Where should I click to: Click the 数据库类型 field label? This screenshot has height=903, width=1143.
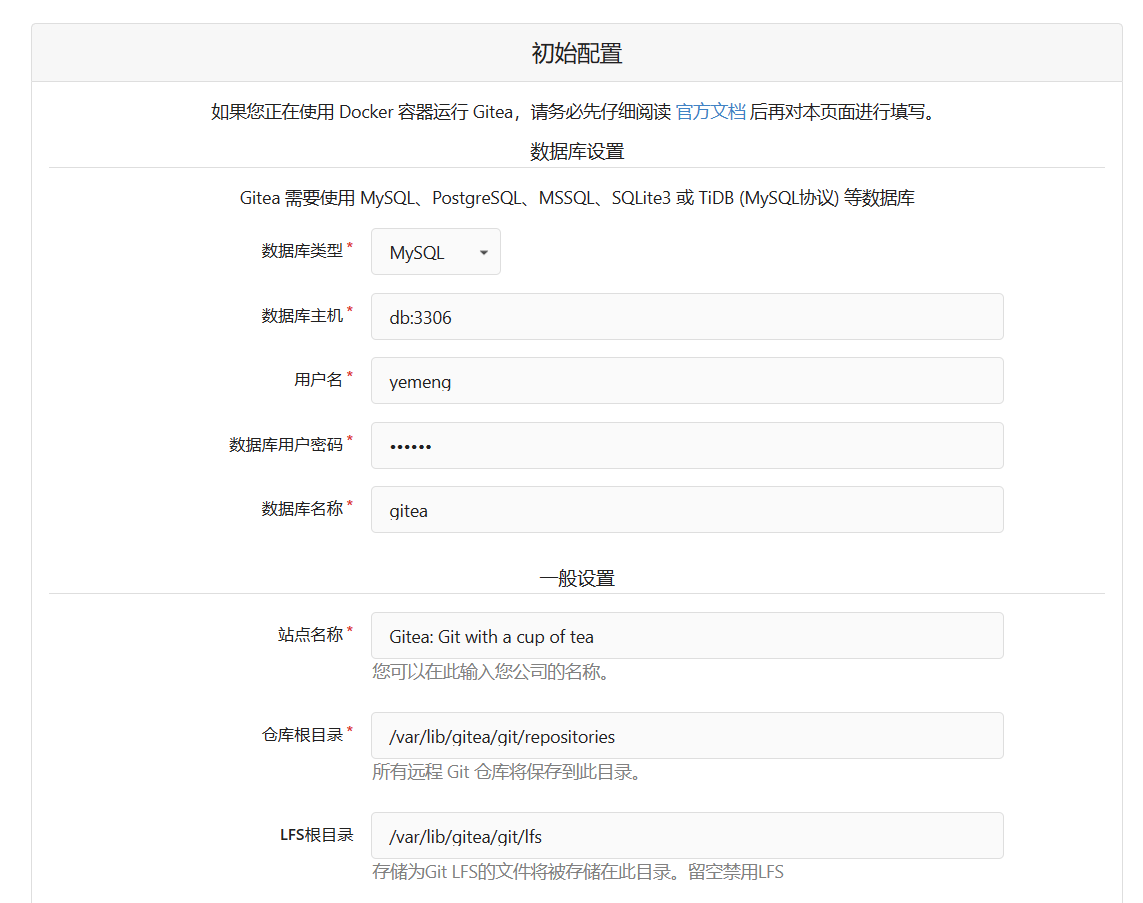pos(302,251)
